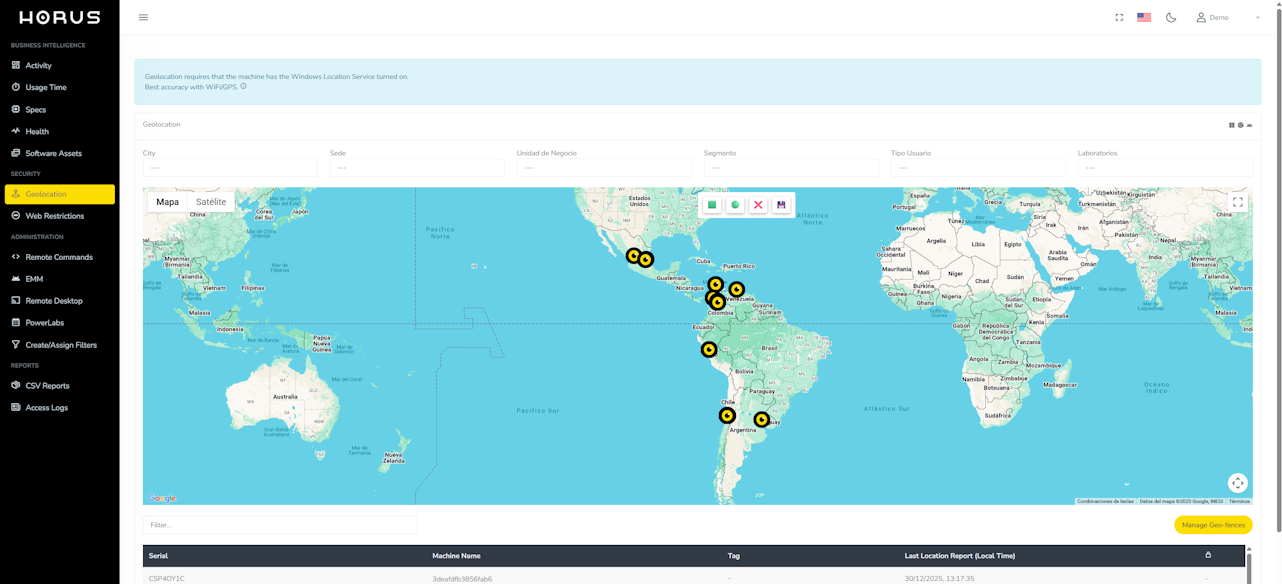Open Web Restrictions in sidebar

(54, 216)
